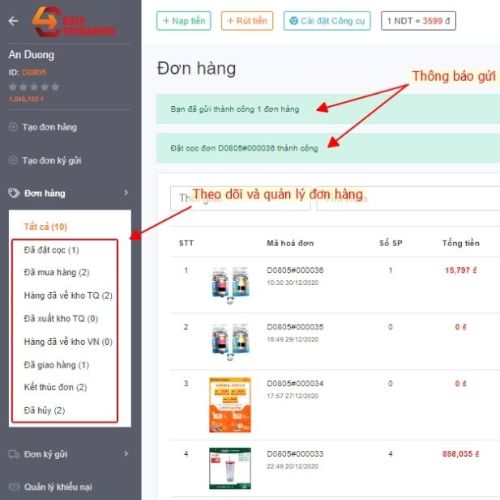Click the plus icon beside Tạo đơn ký gửi

[13, 160]
